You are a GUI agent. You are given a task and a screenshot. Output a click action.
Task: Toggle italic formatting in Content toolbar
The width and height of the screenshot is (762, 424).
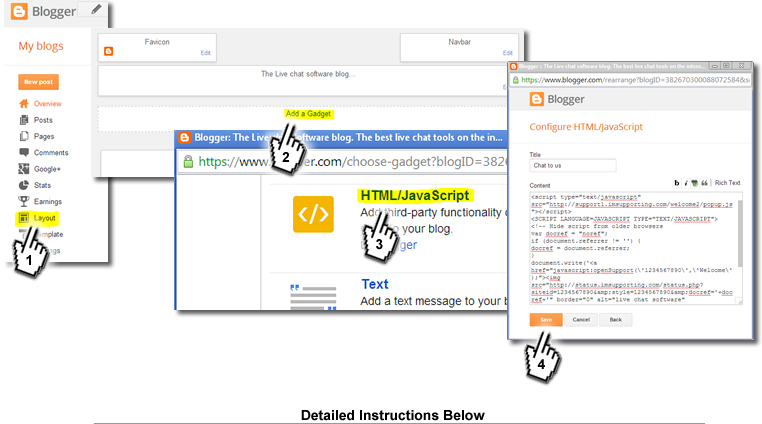point(686,183)
